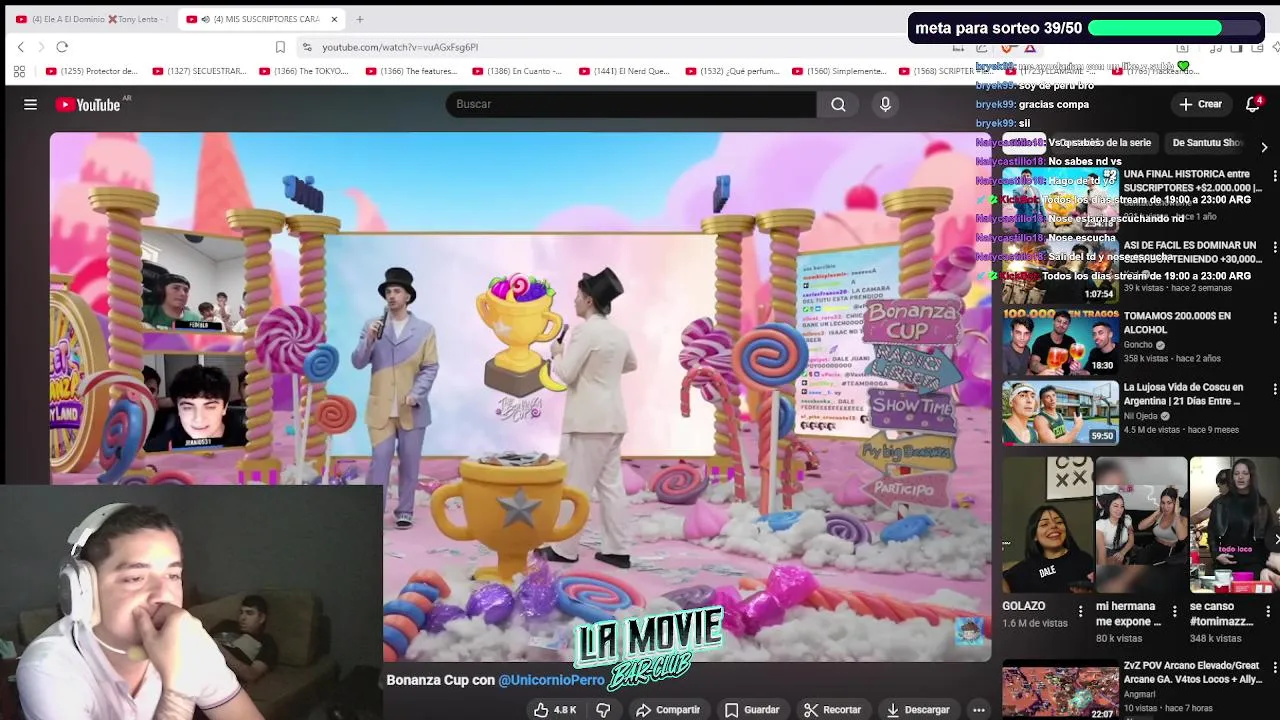Viewport: 1280px width, 720px height.
Task: Open options for 'La Lujosa Vida' video
Action: tap(1274, 389)
